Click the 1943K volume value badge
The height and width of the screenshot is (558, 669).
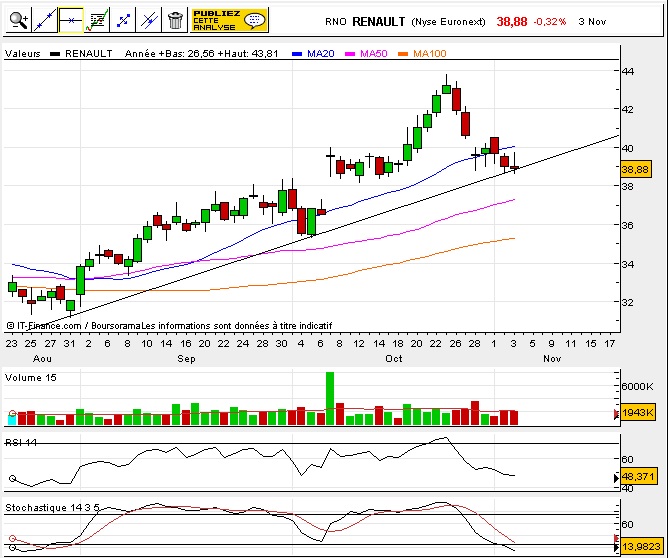point(637,413)
